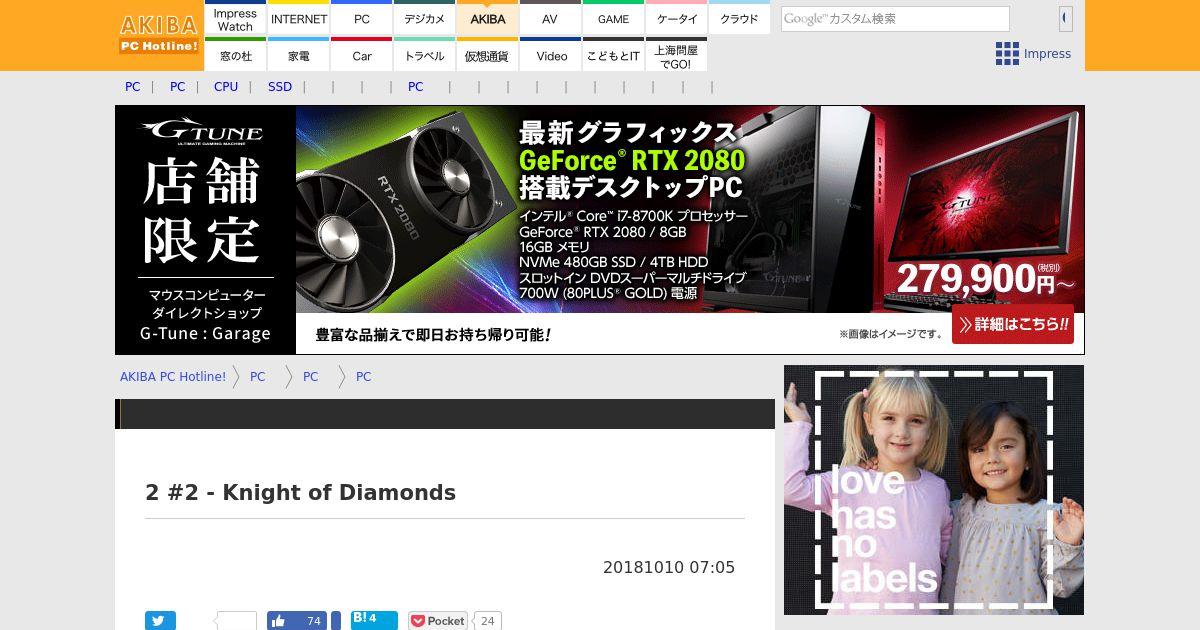Viewport: 1200px width, 630px height.
Task: Click the AKIBA PC Hotline! logo
Action: pos(159,34)
